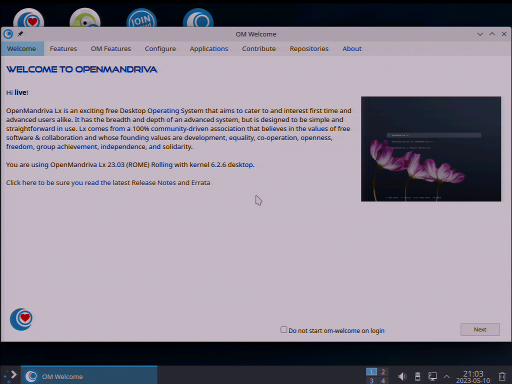512x384 pixels.
Task: Open the network display tray icon
Action: tap(432, 376)
